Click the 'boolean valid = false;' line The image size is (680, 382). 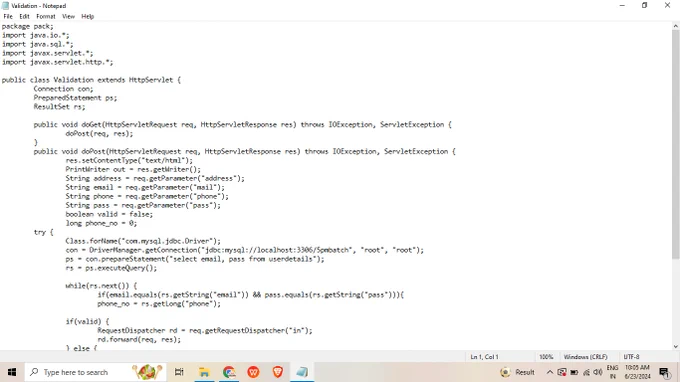pos(109,214)
